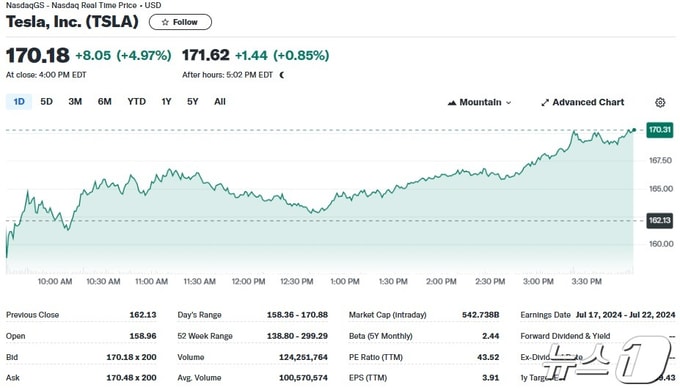Click the 170.31 current price label

coord(660,130)
